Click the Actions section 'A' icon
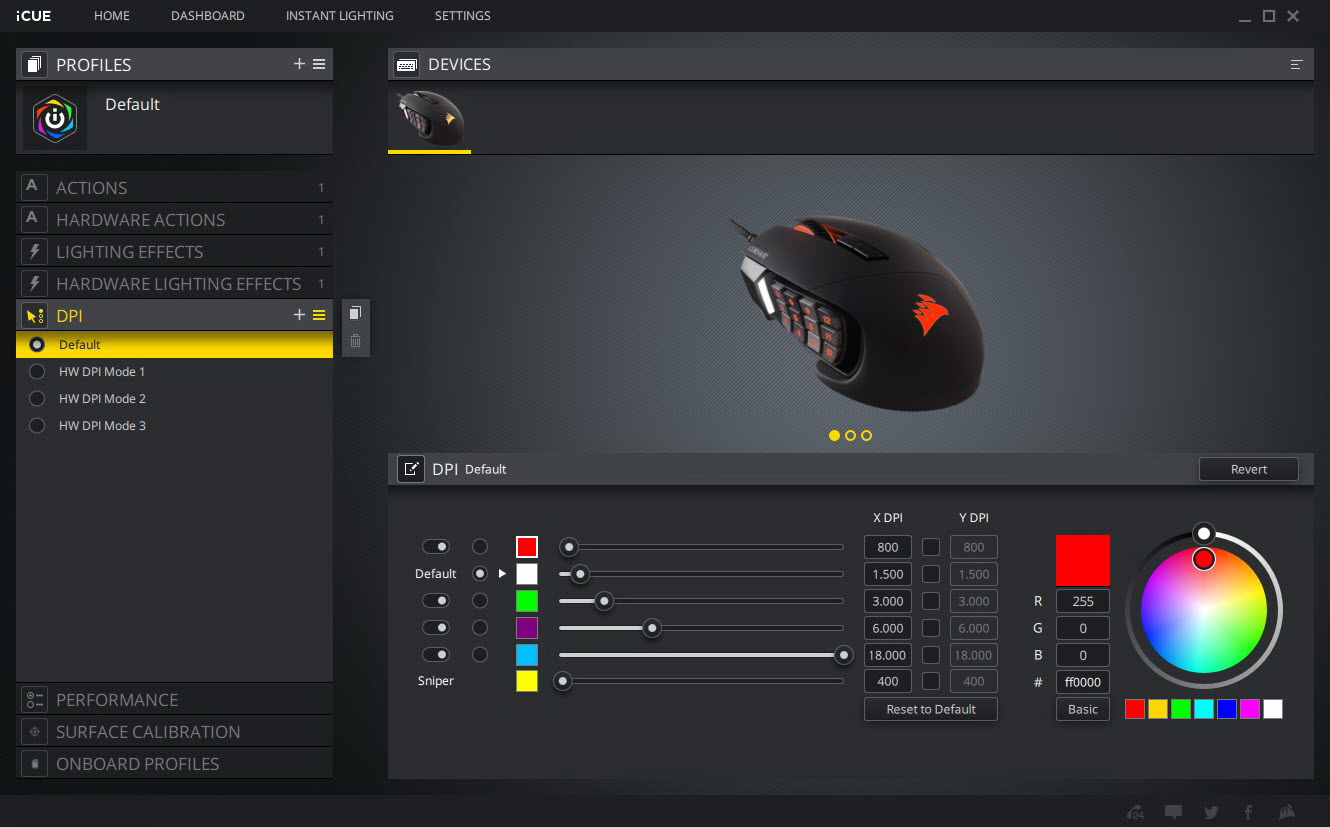 34,187
